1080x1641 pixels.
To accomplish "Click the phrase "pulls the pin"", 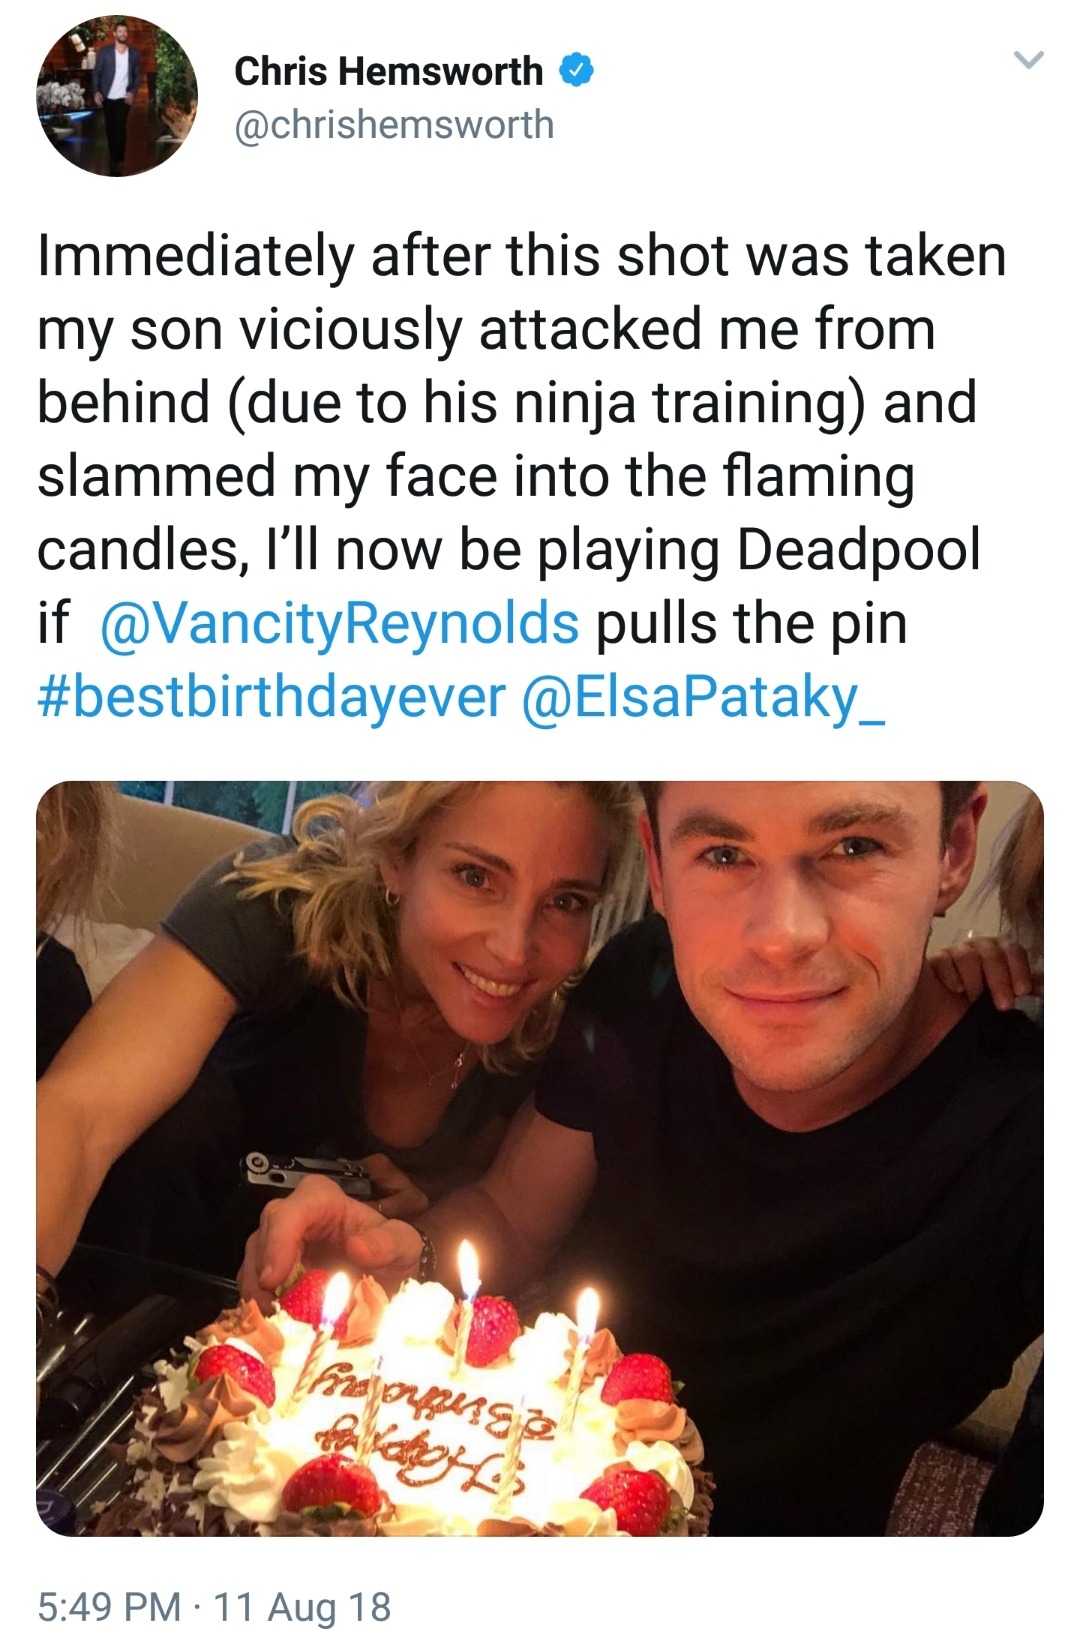I will tap(752, 624).
